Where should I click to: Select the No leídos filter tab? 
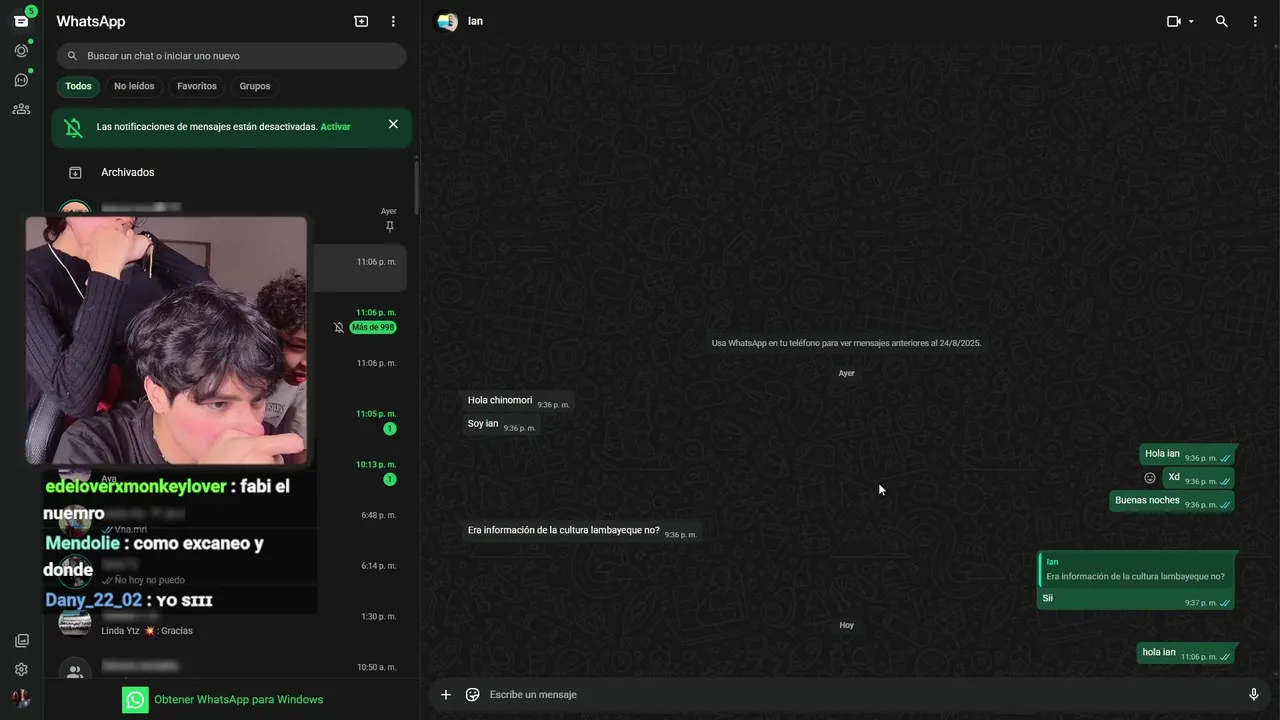point(134,86)
